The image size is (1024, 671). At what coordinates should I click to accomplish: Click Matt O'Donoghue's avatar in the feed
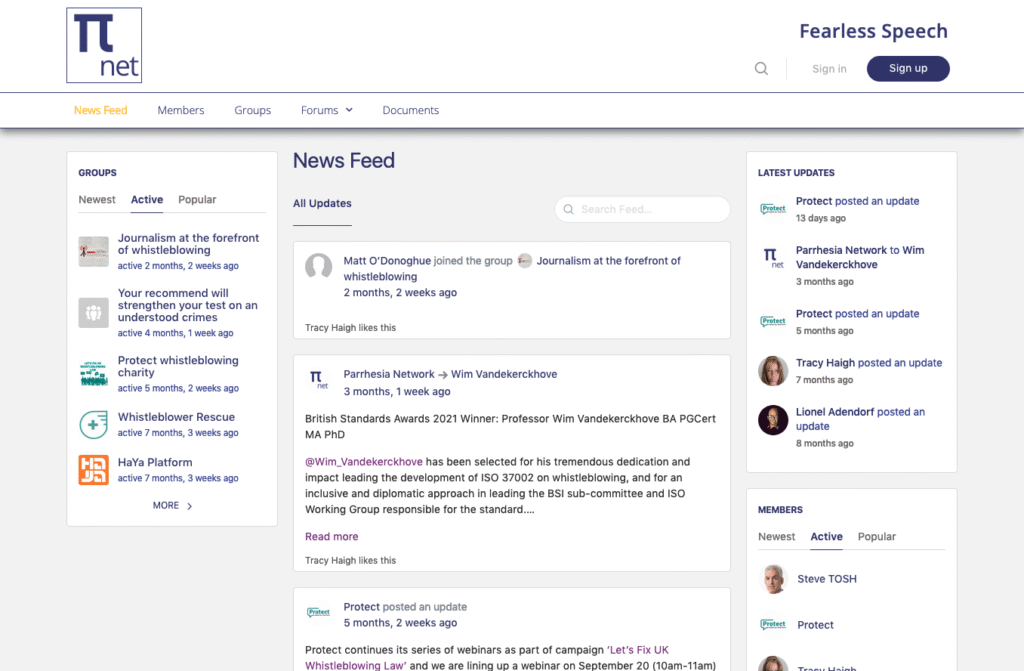tap(318, 267)
